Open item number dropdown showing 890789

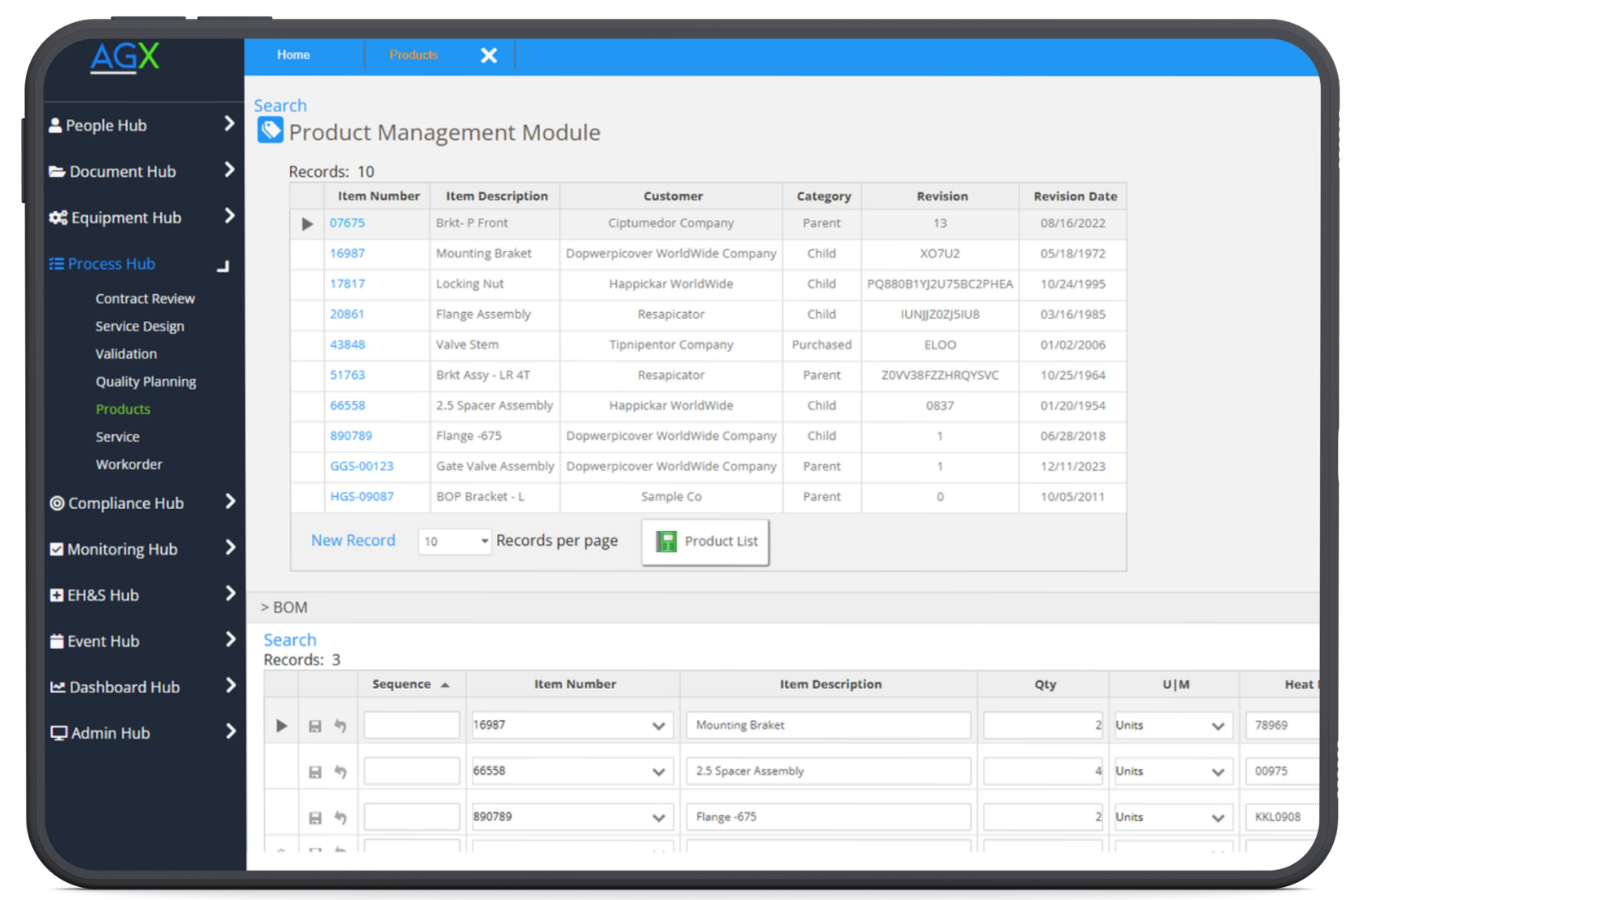tap(658, 818)
